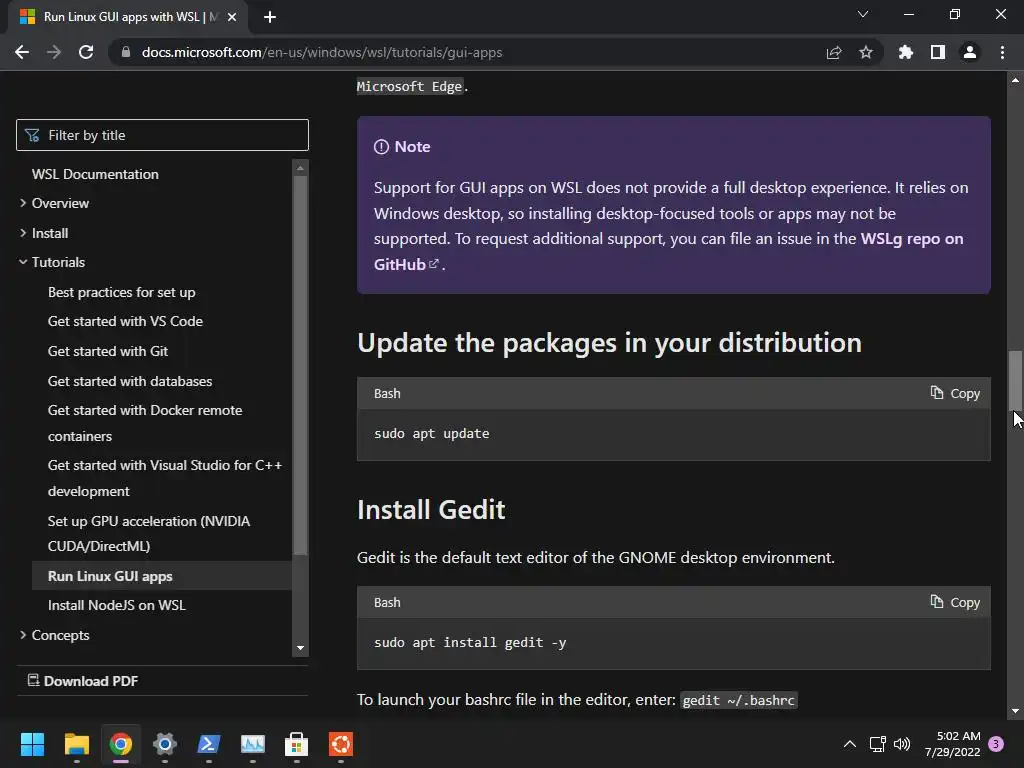Open Get started with Docker remote containers
This screenshot has width=1024, height=768.
pos(145,423)
